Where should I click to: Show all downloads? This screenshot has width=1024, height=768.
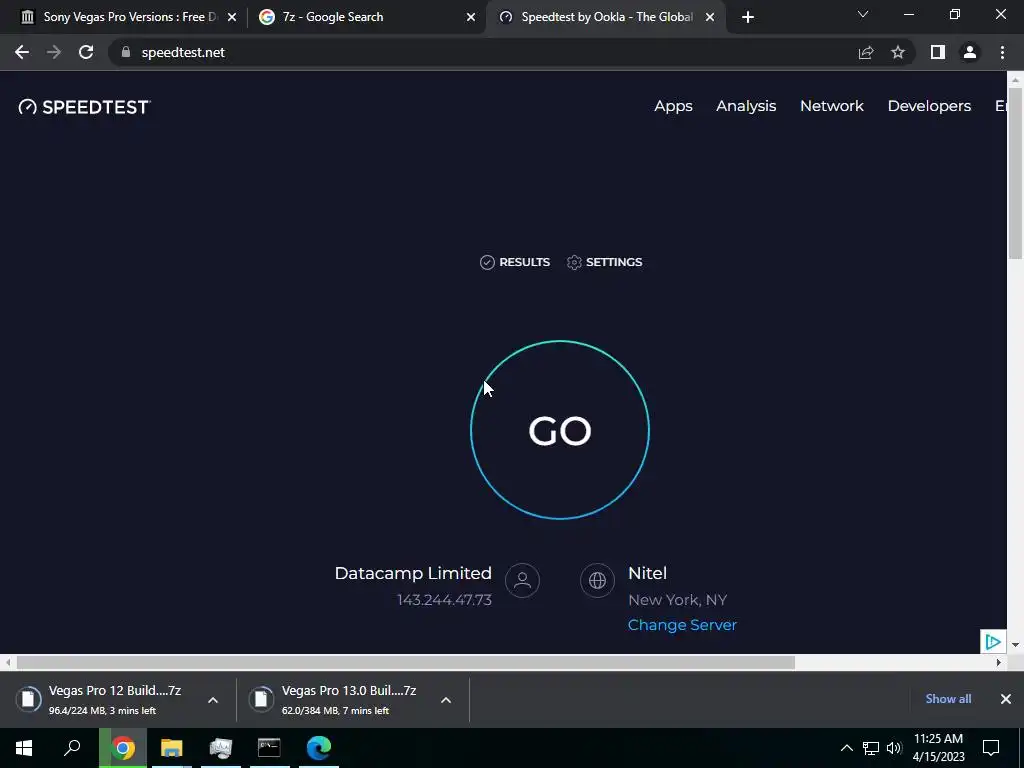[x=948, y=699]
